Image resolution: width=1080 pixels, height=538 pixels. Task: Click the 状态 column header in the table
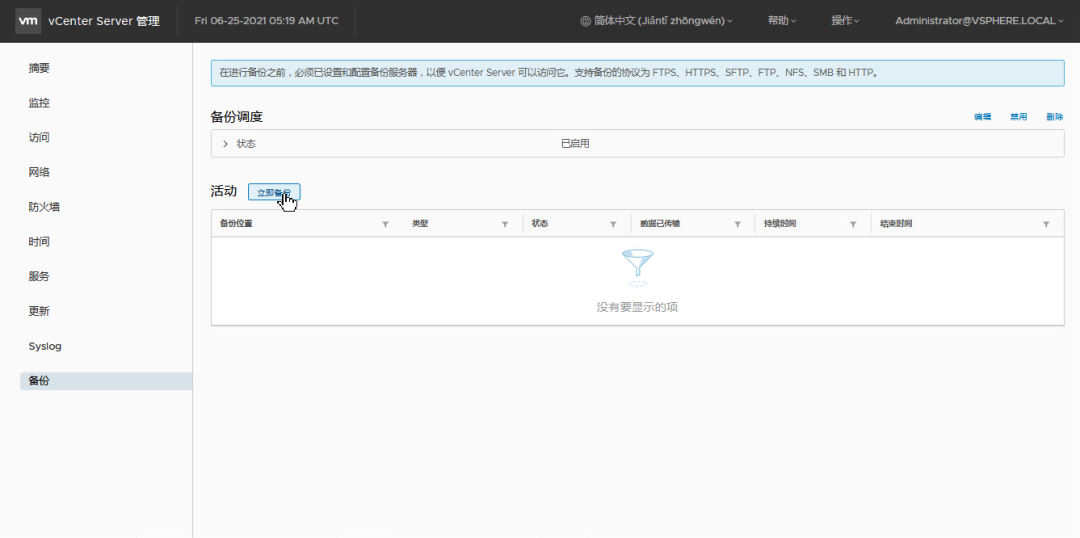click(x=540, y=224)
